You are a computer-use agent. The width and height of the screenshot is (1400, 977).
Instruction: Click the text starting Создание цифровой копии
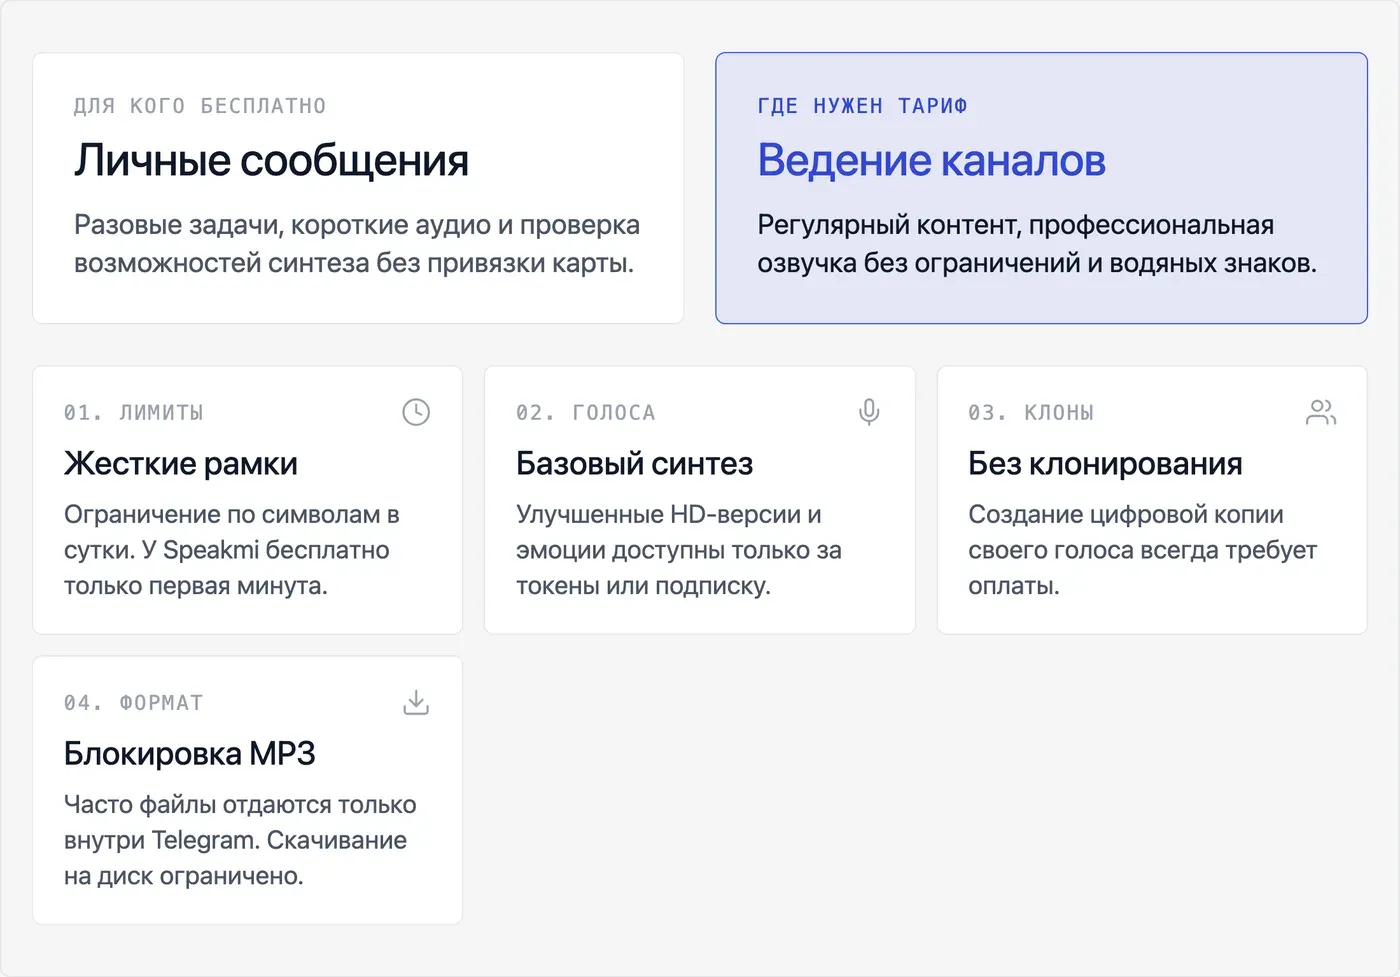1142,550
